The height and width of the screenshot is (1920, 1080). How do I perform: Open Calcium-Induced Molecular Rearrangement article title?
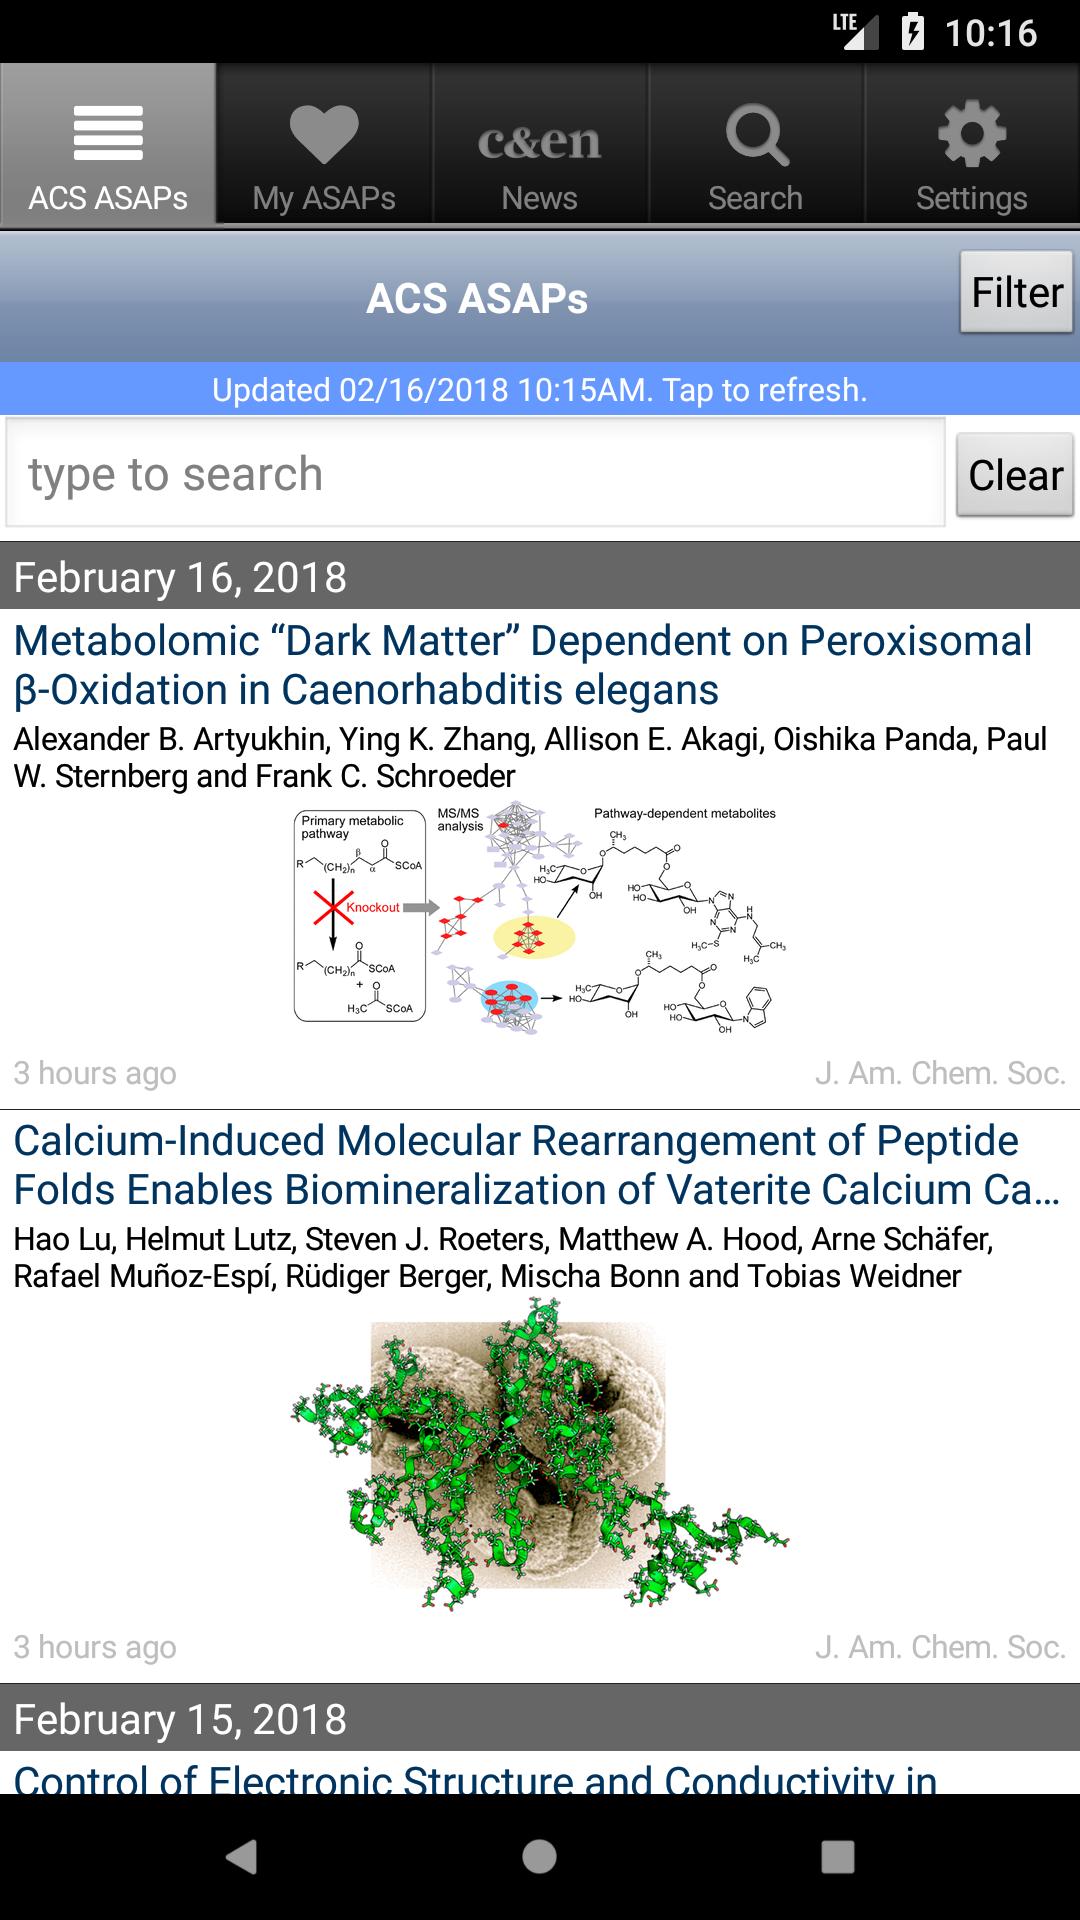tap(536, 1165)
